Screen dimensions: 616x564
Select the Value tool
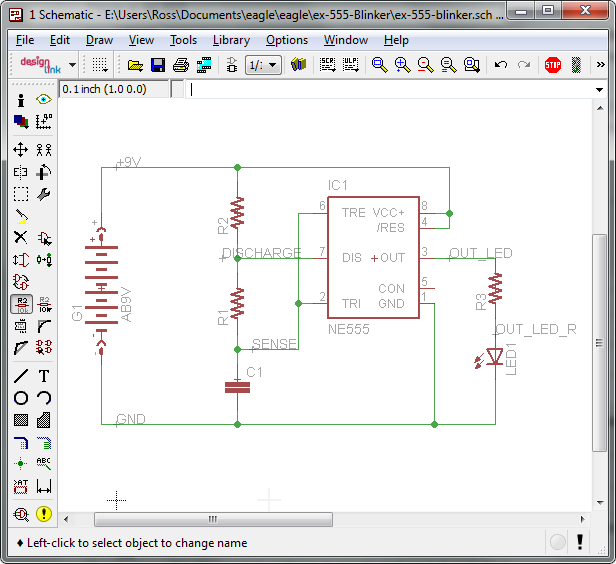44,304
